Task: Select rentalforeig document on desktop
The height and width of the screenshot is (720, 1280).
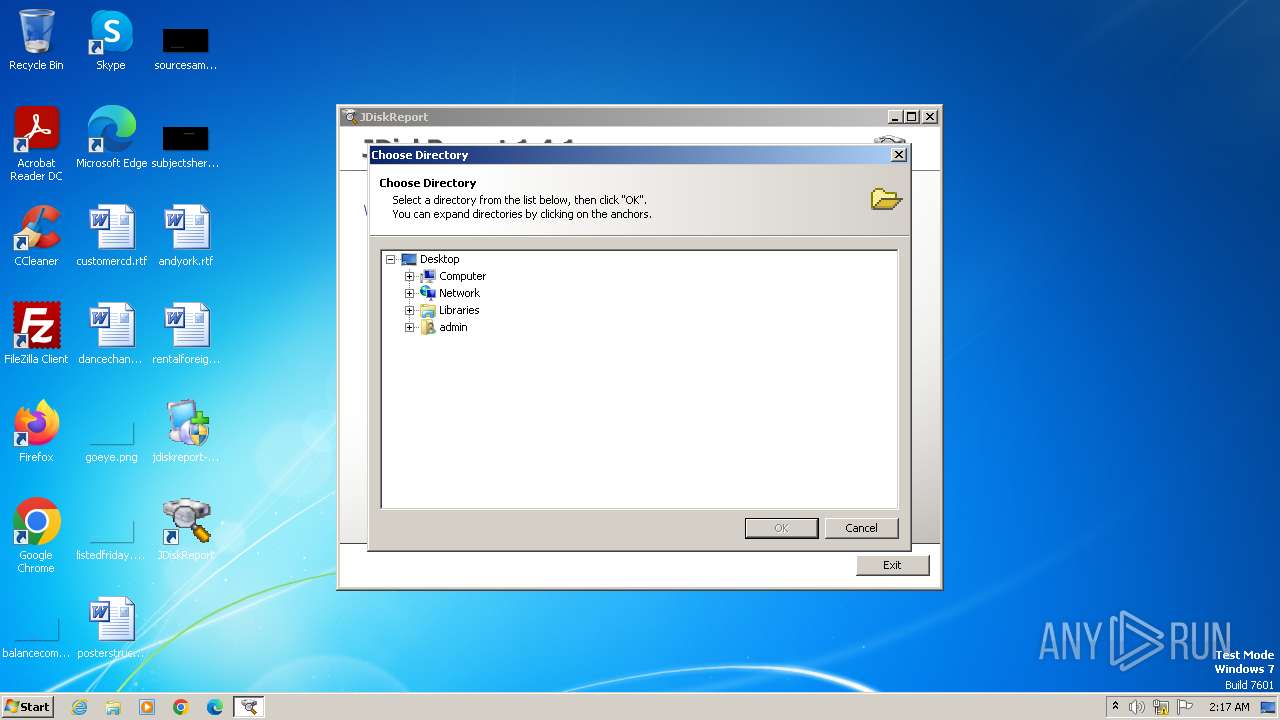Action: (x=186, y=334)
